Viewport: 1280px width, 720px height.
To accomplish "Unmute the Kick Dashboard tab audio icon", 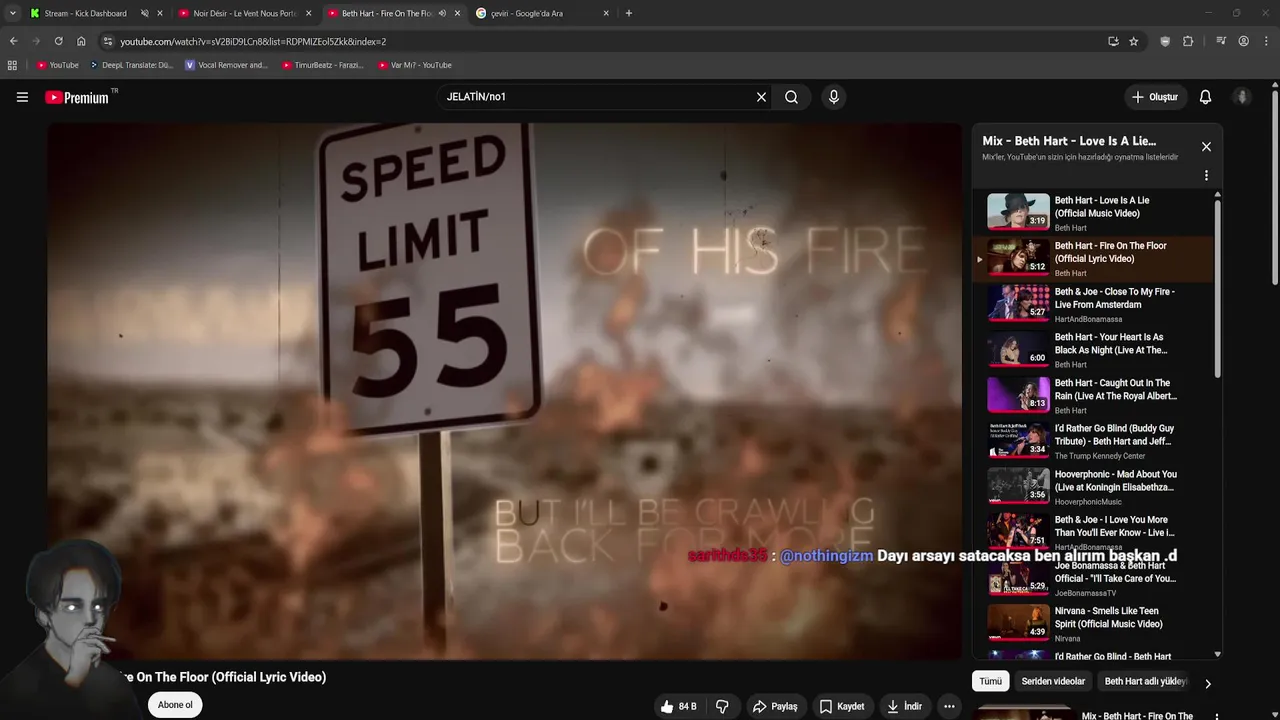I will (x=144, y=13).
